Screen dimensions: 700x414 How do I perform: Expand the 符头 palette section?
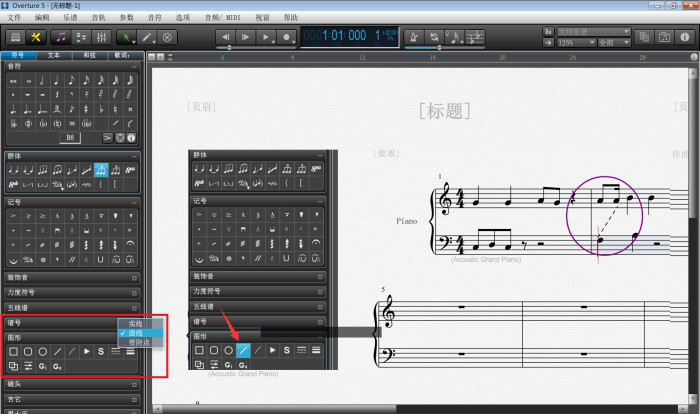pyautogui.click(x=134, y=384)
